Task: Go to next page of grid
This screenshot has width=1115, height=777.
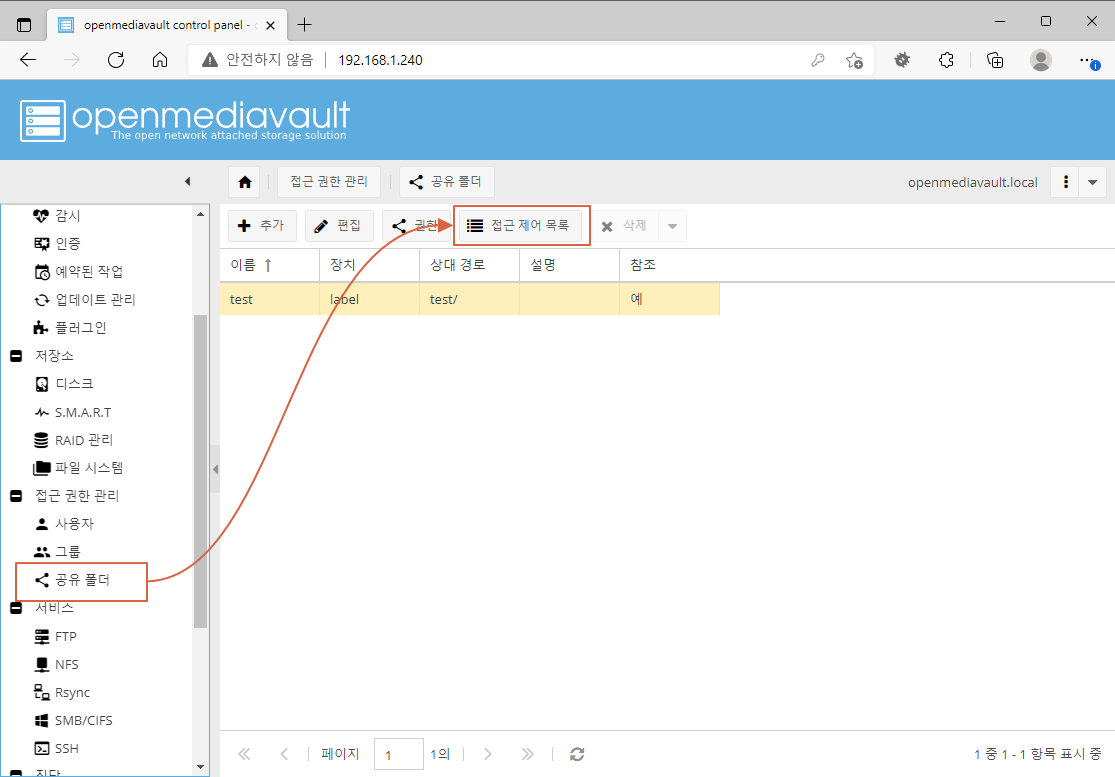Action: (x=488, y=754)
